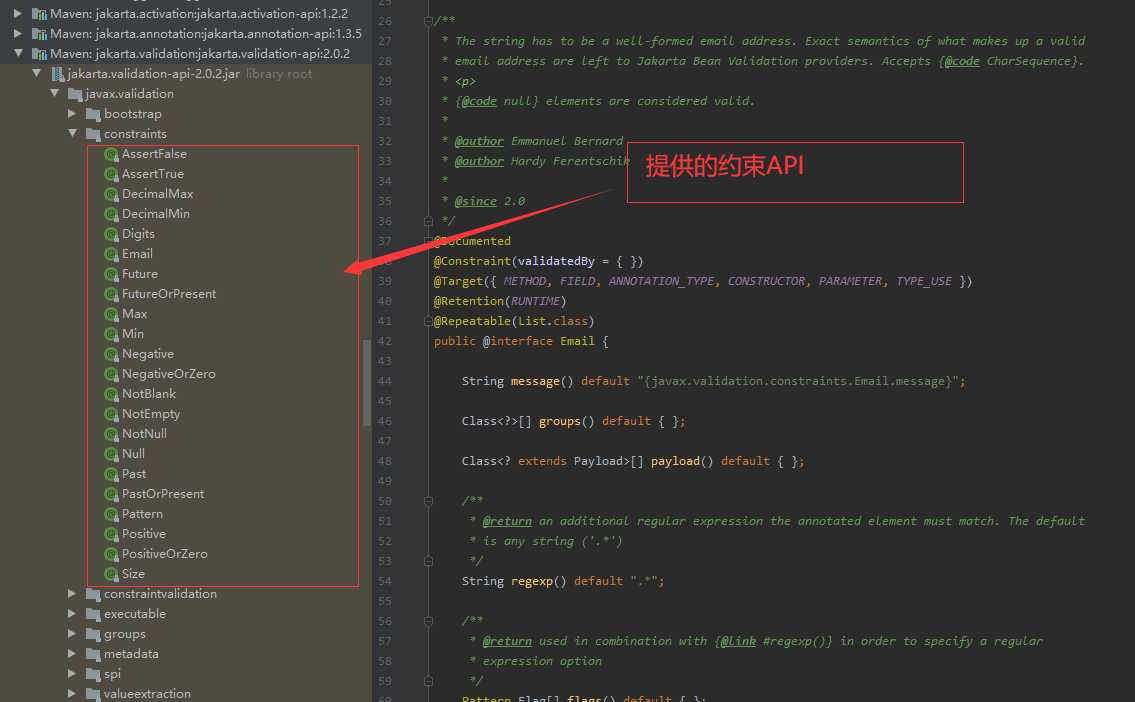Select the Pattern annotation icon
This screenshot has height=702, width=1135.
click(x=111, y=513)
